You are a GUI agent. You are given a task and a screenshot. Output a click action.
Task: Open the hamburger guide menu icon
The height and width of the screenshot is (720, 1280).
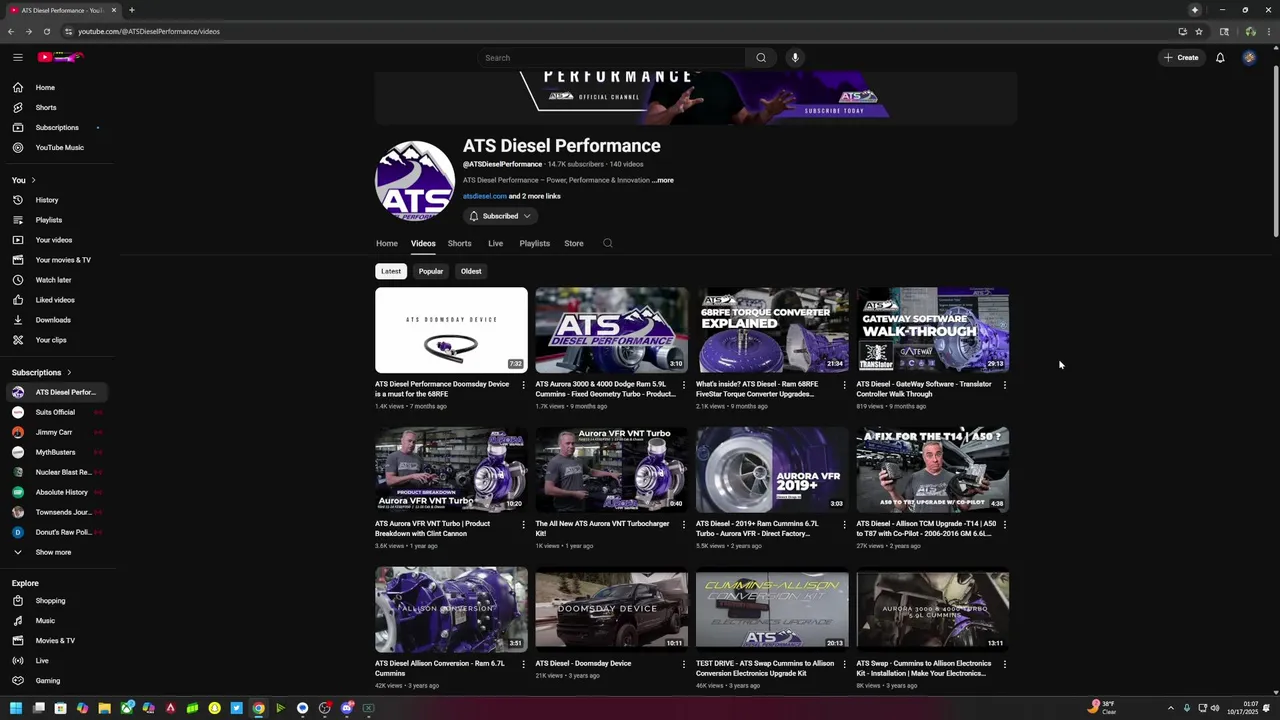(x=17, y=57)
